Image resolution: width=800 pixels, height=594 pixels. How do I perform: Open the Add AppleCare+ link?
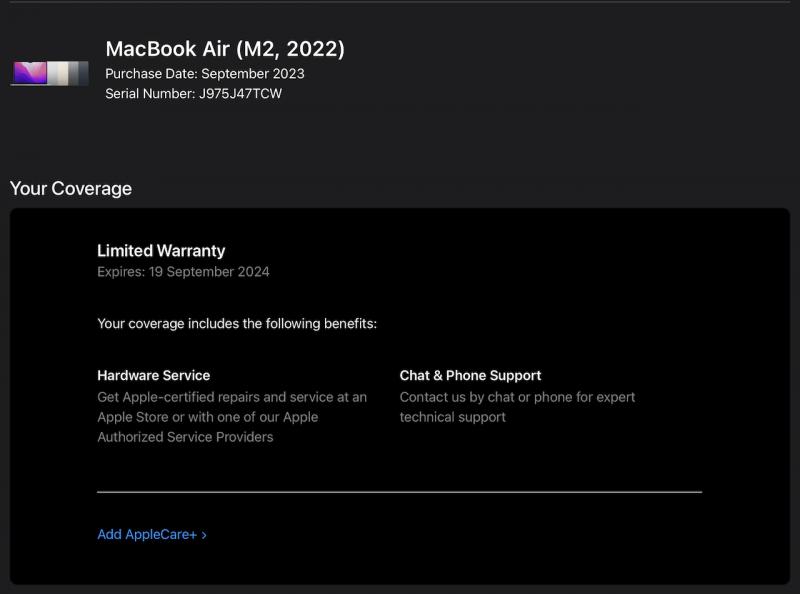pyautogui.click(x=152, y=534)
